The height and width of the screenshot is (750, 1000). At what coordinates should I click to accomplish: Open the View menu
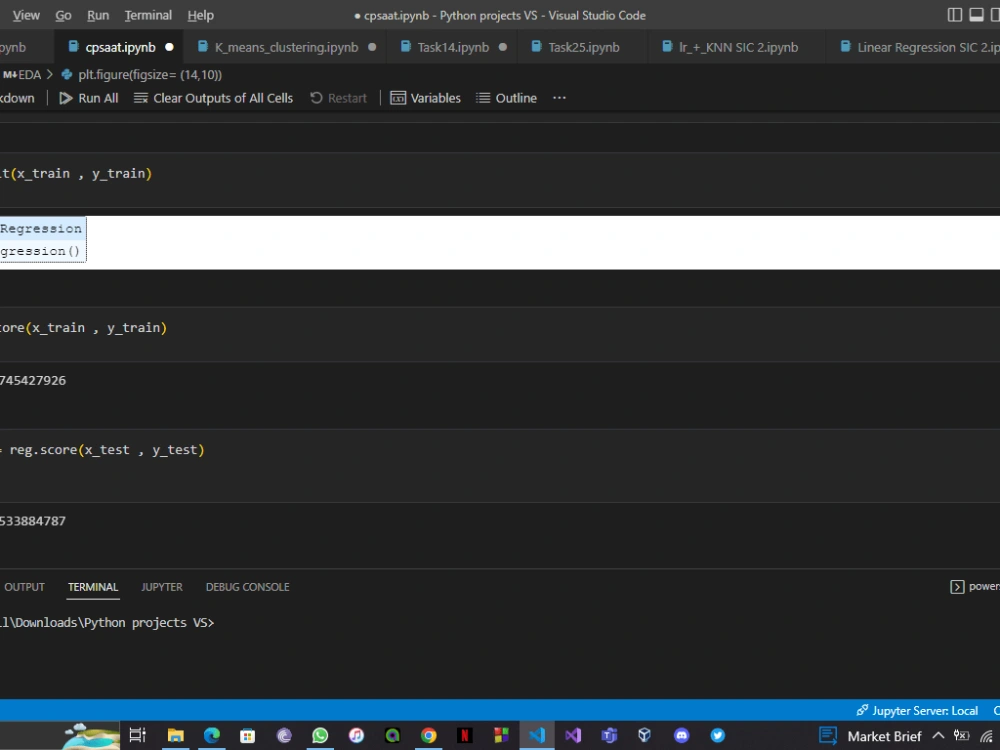(26, 15)
